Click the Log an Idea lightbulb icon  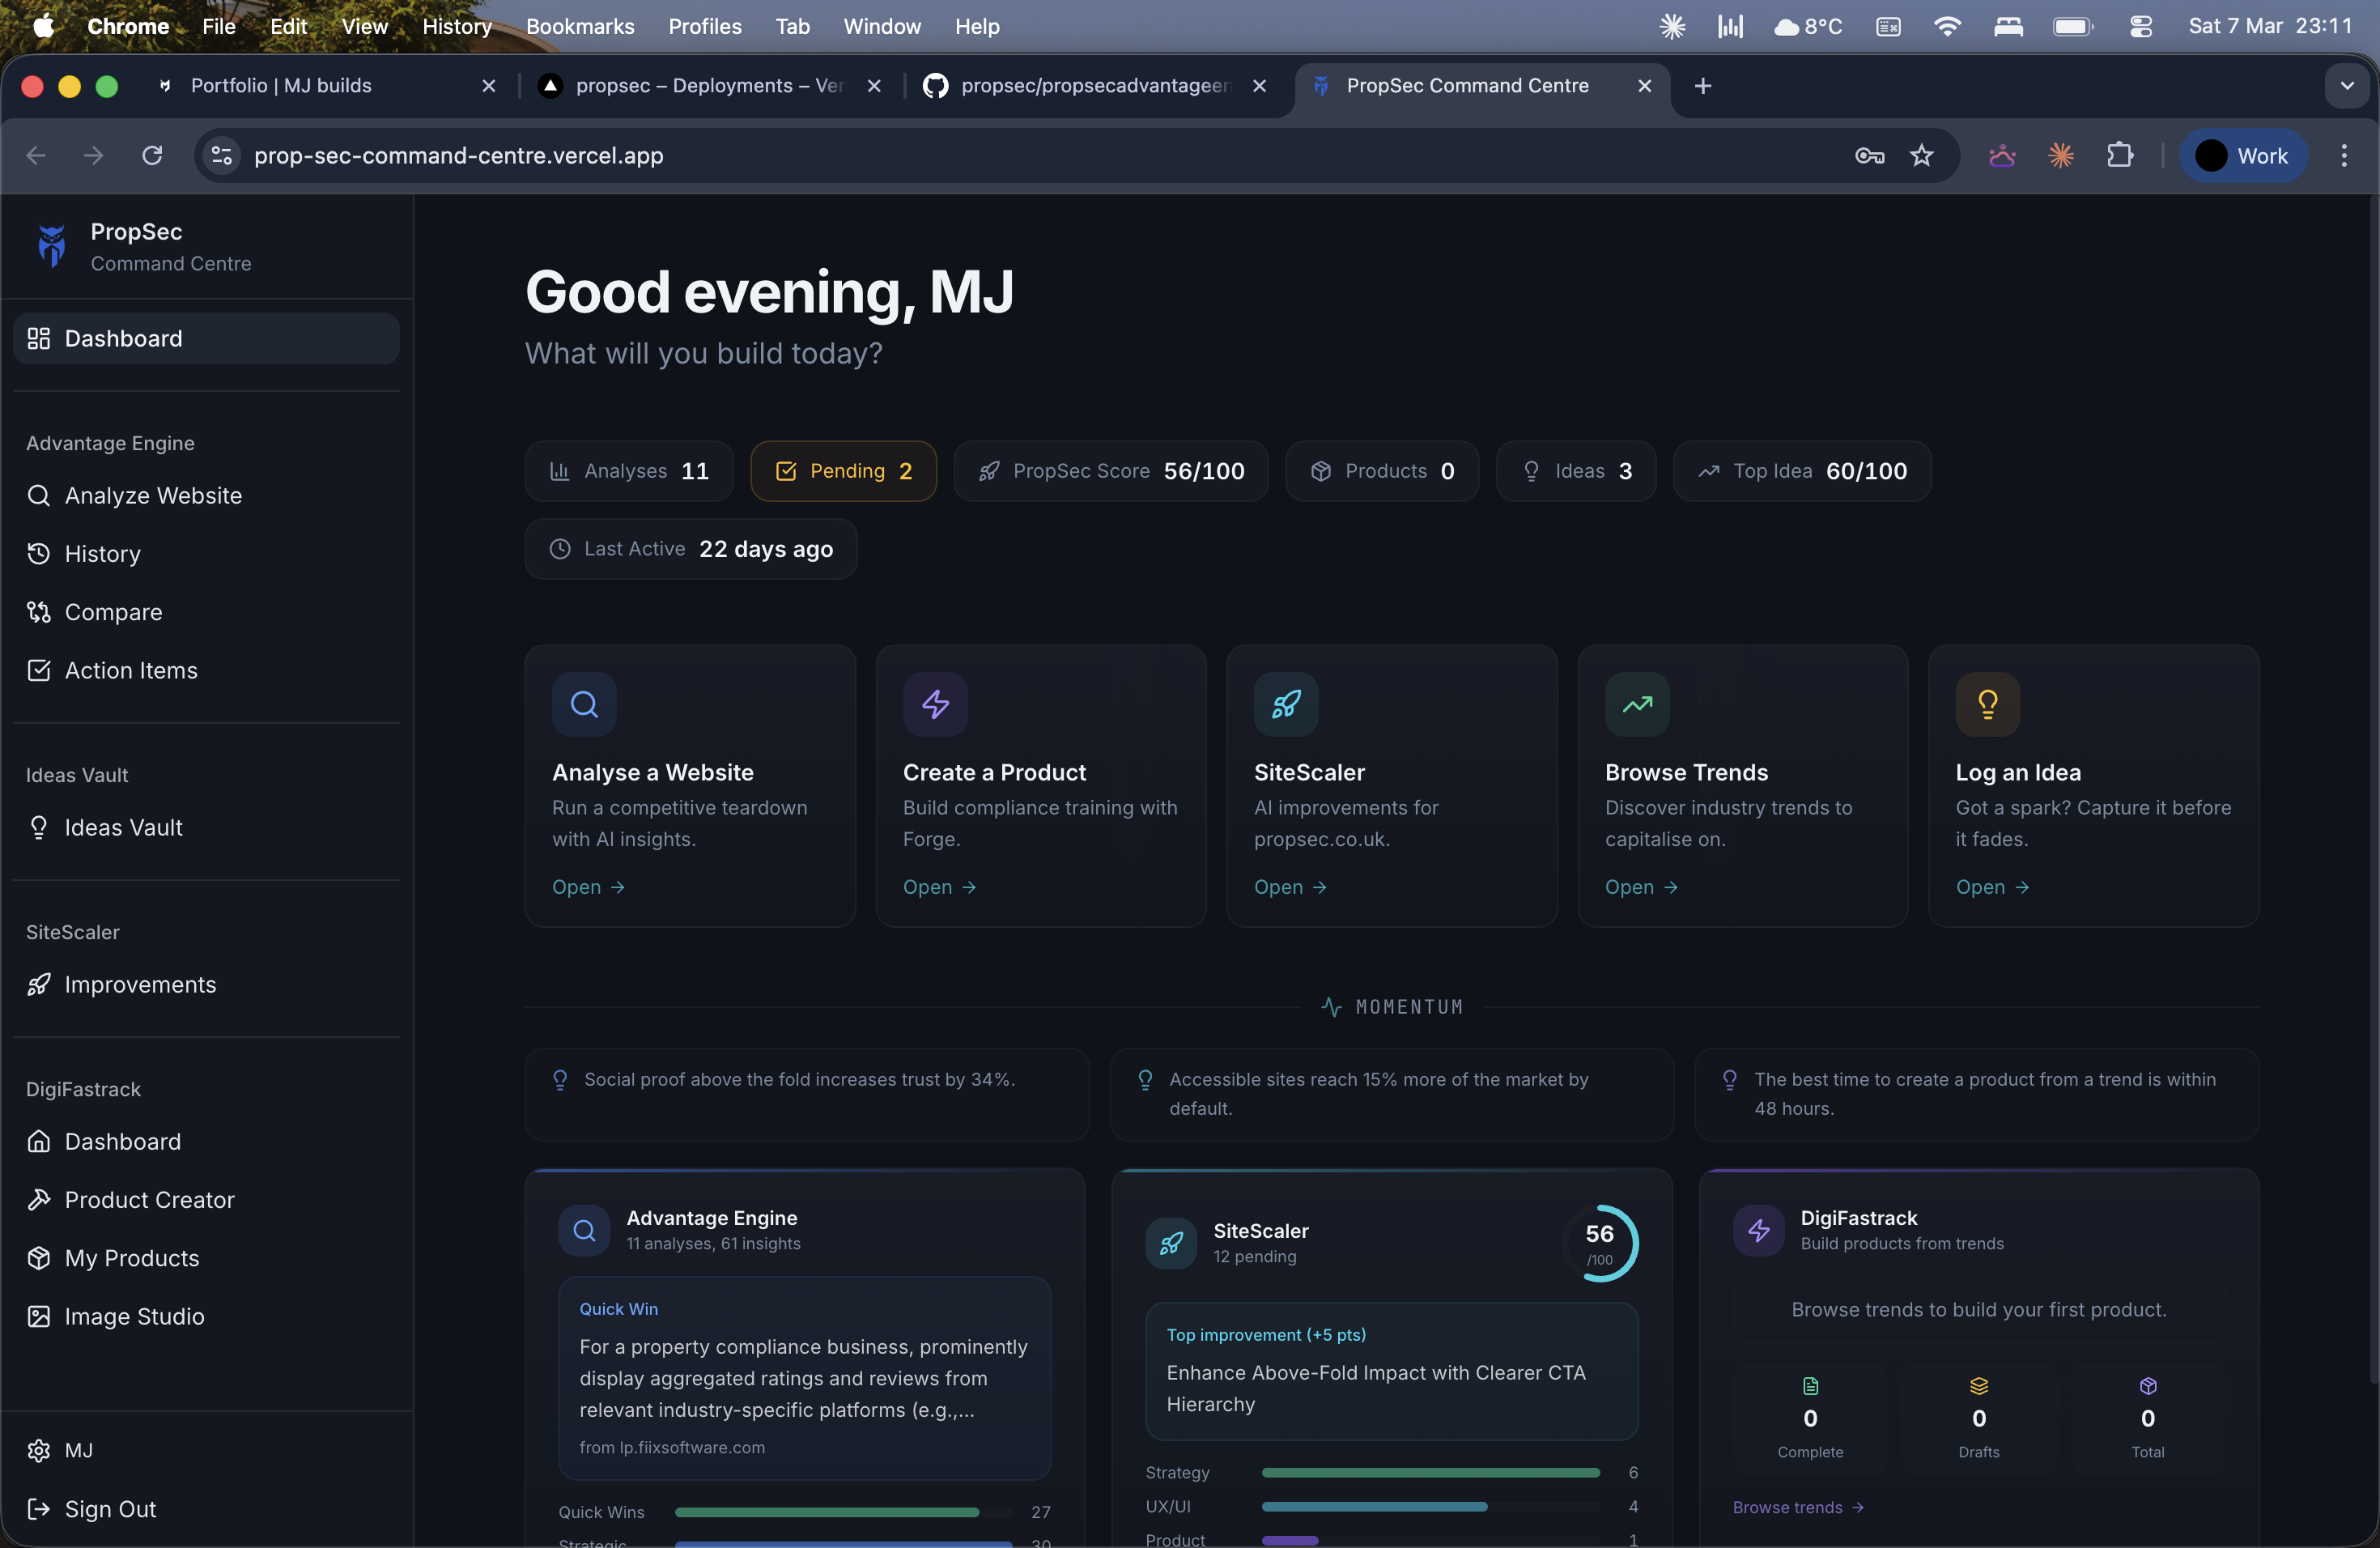[x=1988, y=704]
